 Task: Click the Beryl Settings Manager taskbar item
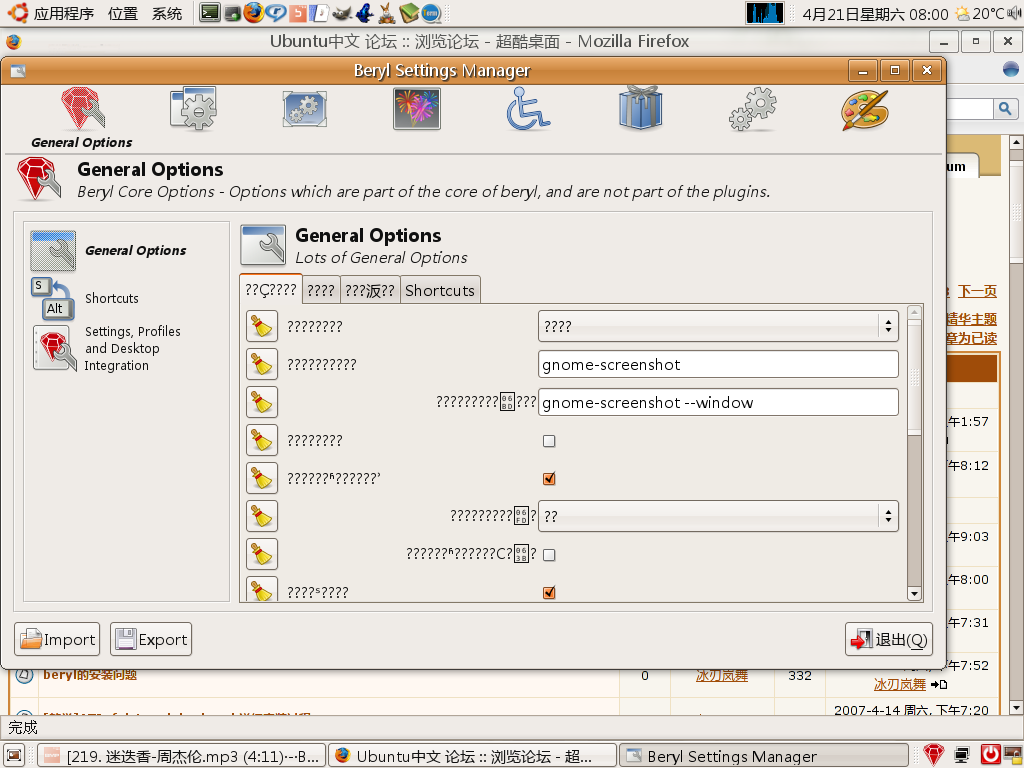point(763,756)
